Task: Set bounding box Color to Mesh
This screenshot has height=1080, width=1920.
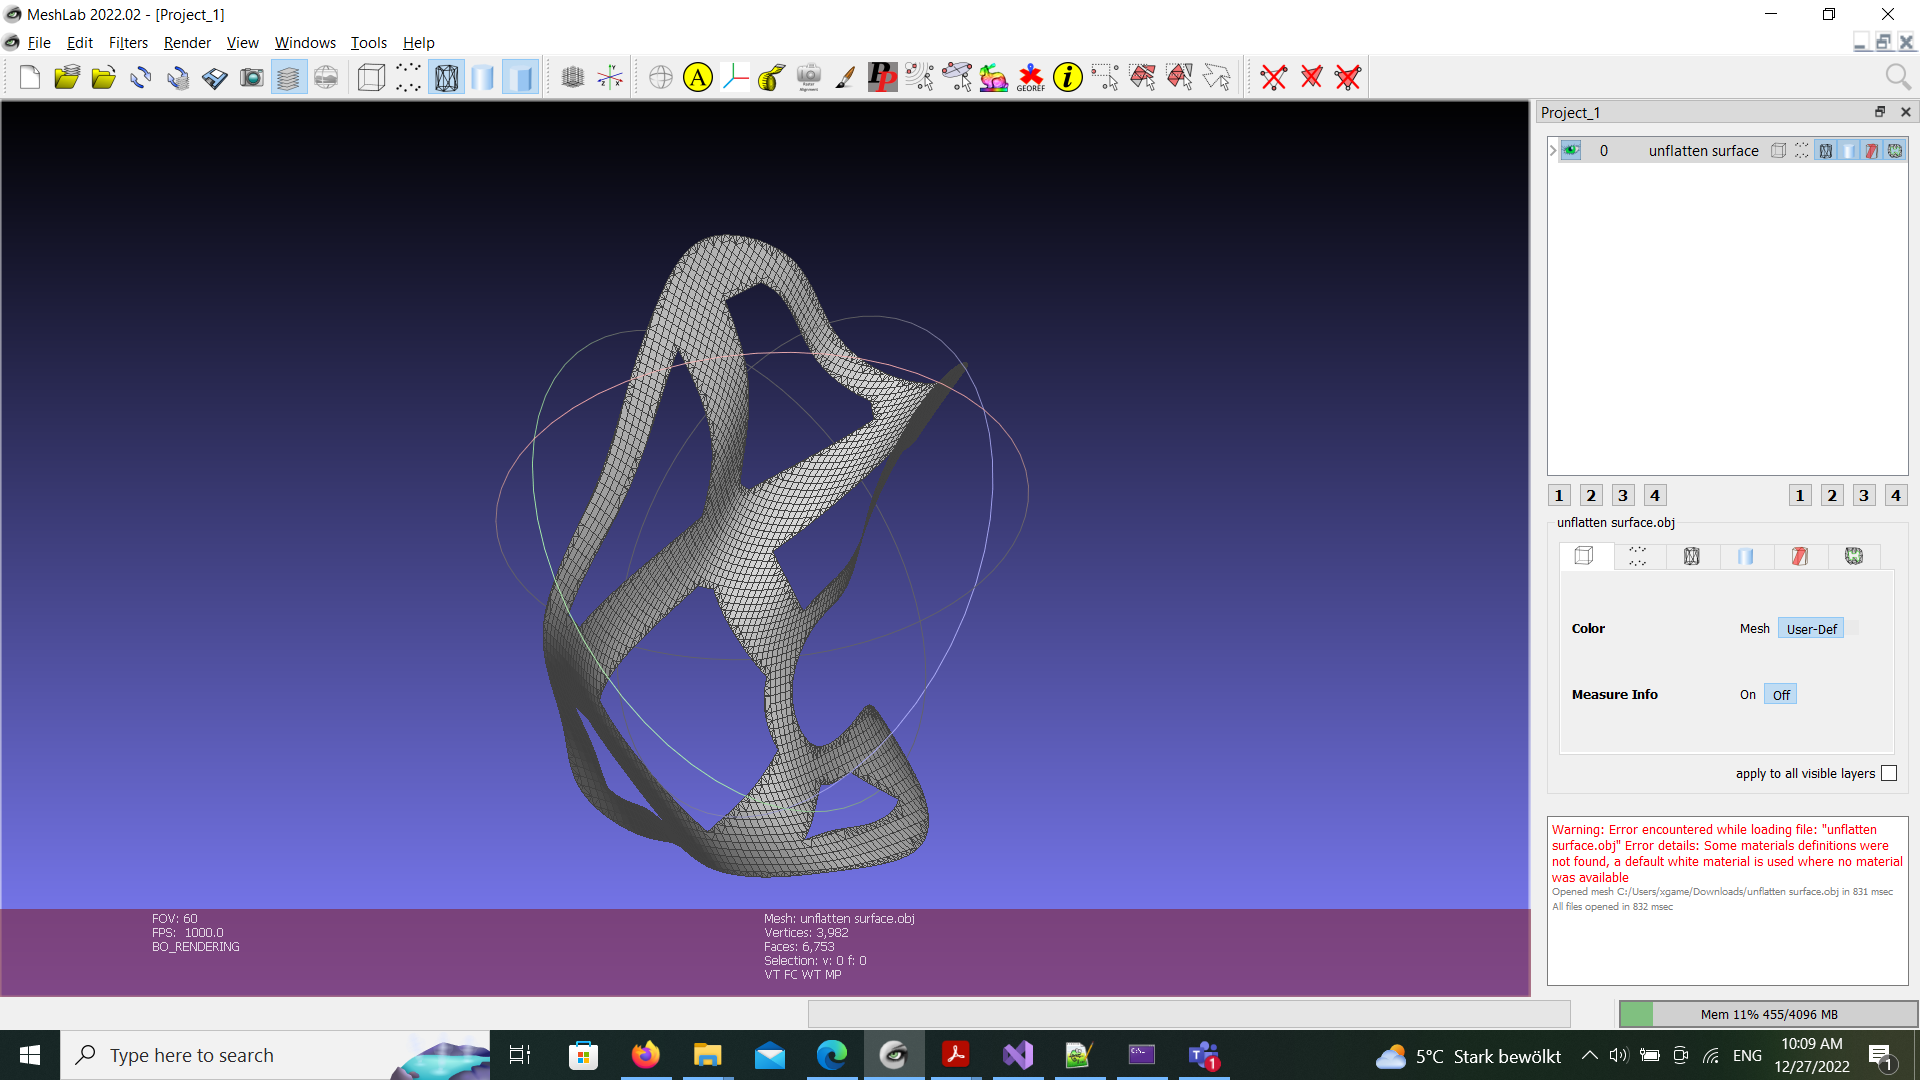Action: 1754,629
